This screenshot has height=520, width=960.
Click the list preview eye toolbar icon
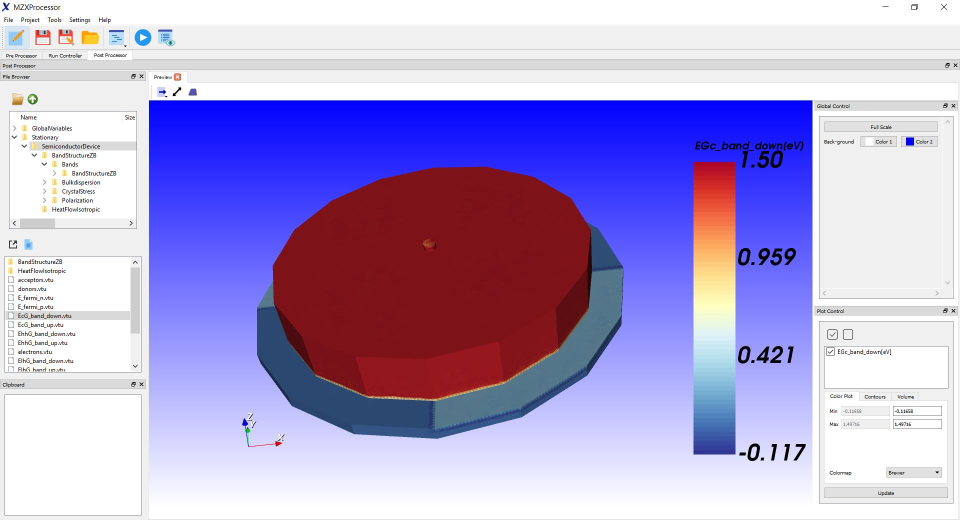[167, 38]
